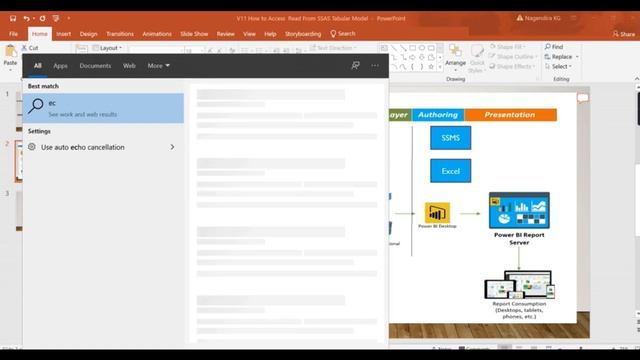Filter search to Web
Image resolution: width=640 pixels, height=360 pixels.
129,66
